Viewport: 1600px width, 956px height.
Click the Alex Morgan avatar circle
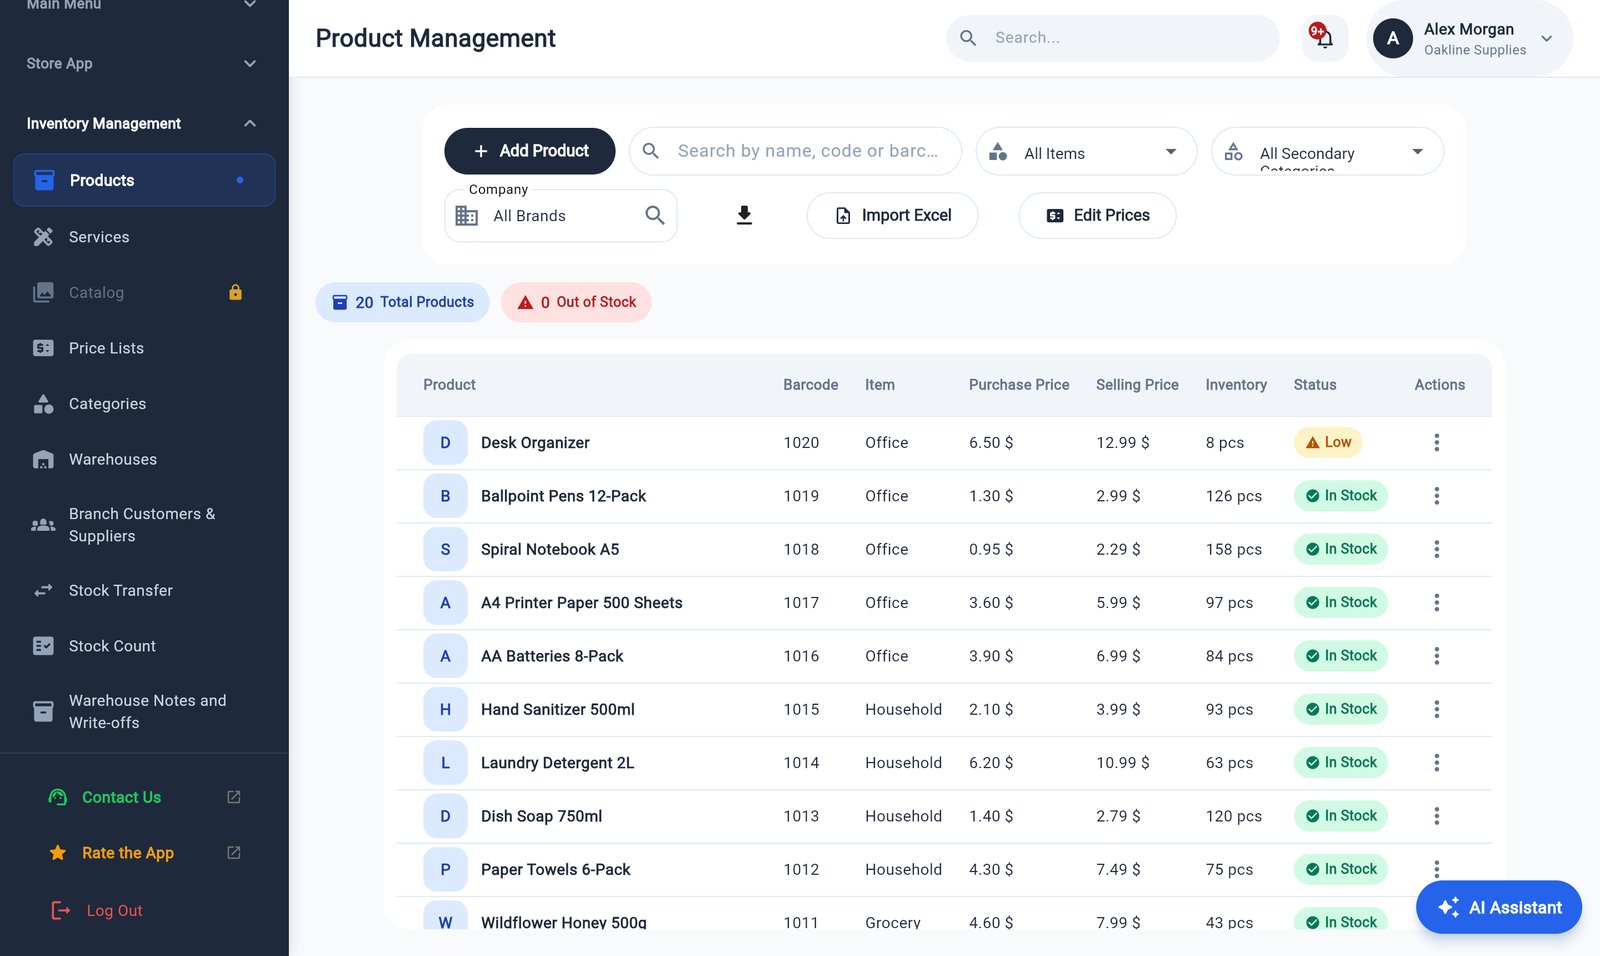1393,38
